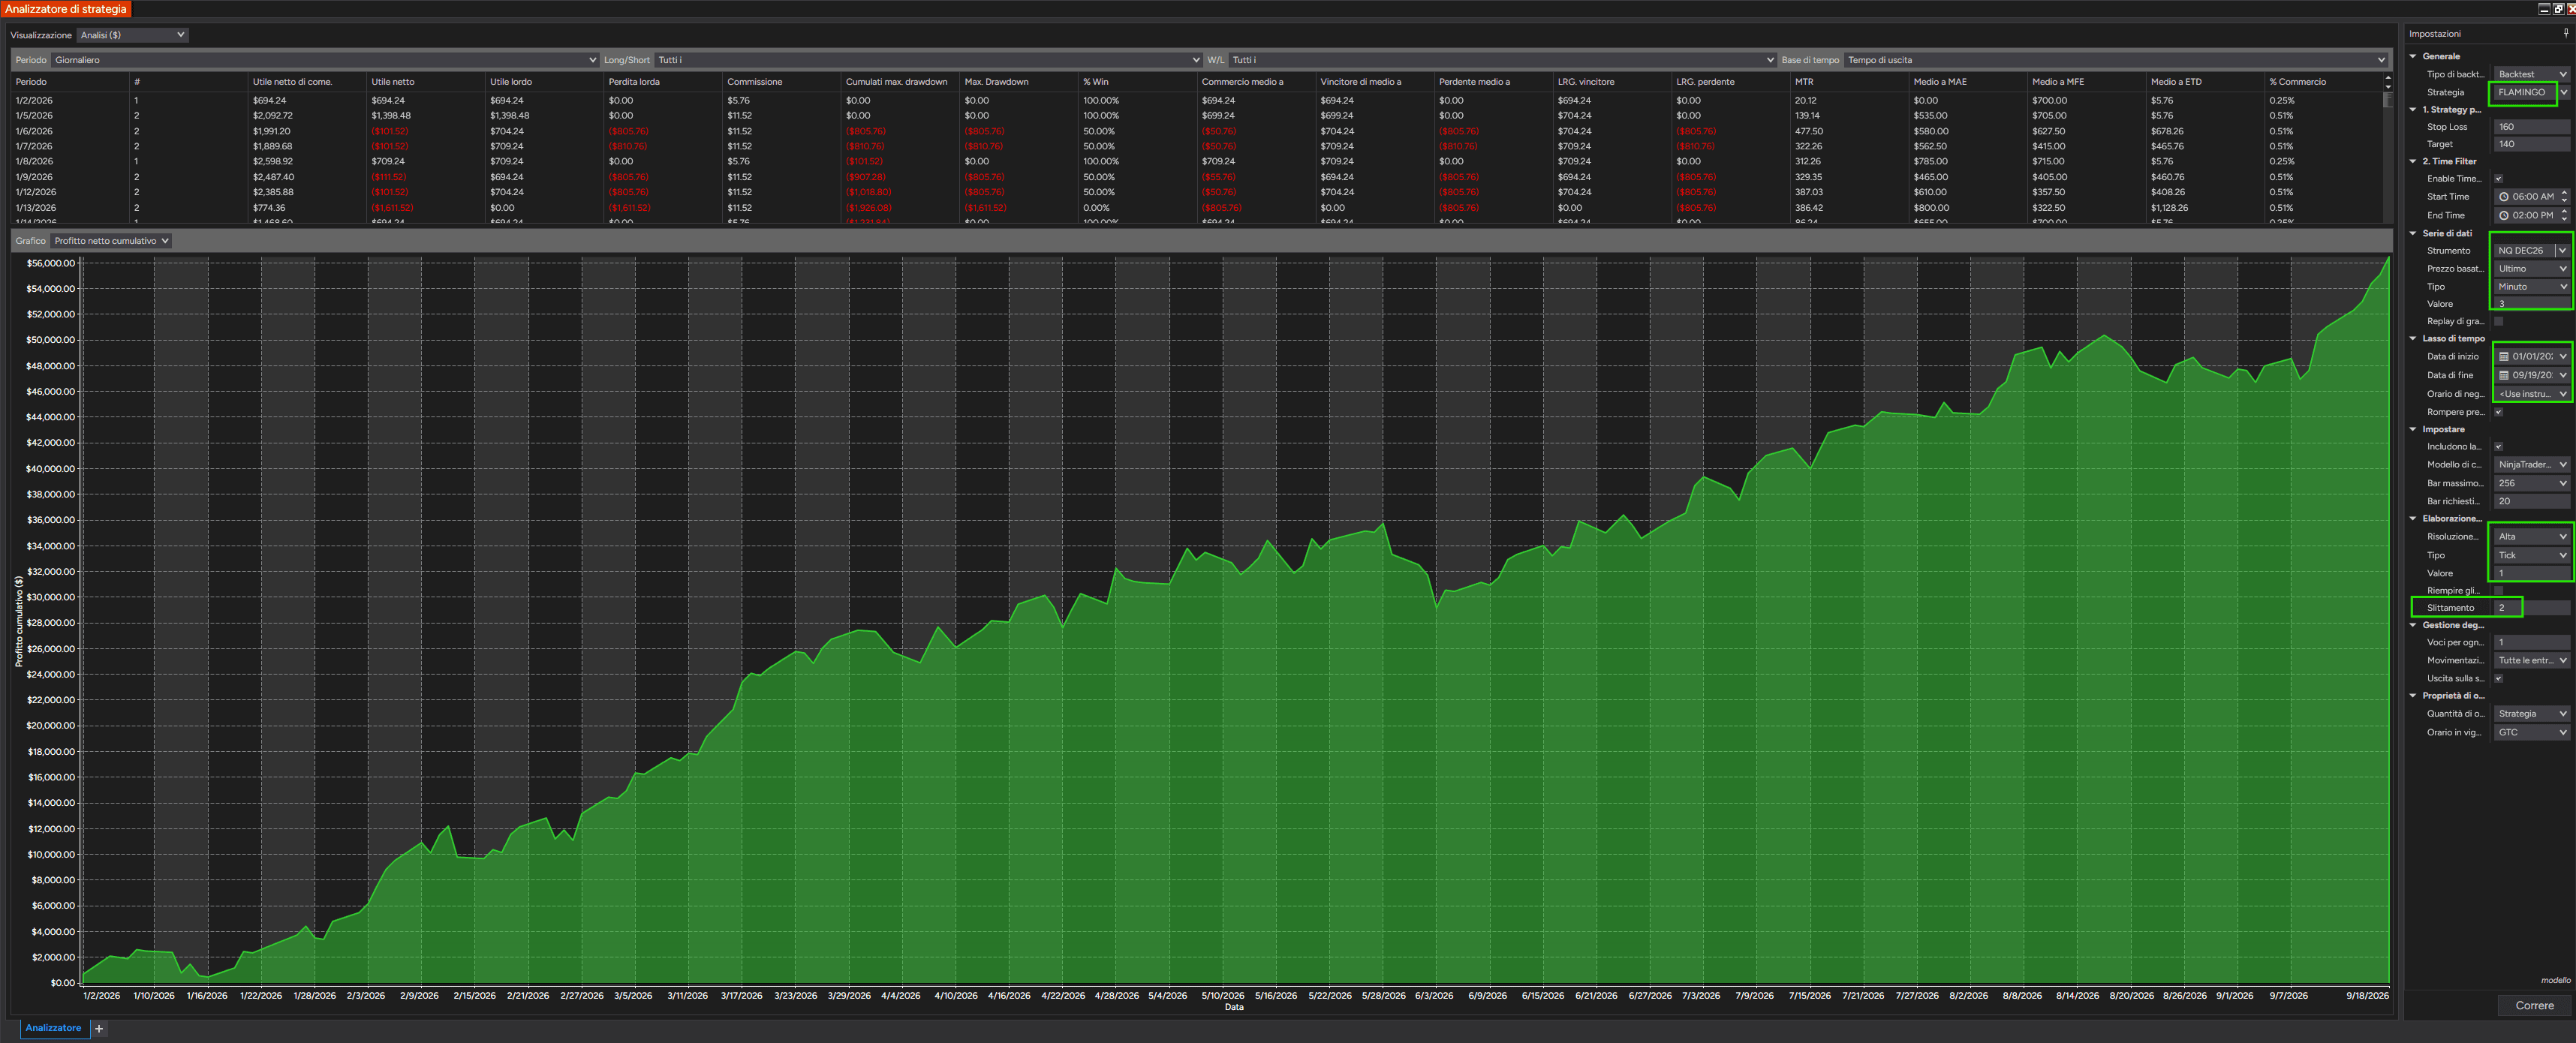Open Quantità di ordine Strategia dropdown
2576x1043 pixels.
click(x=2531, y=714)
